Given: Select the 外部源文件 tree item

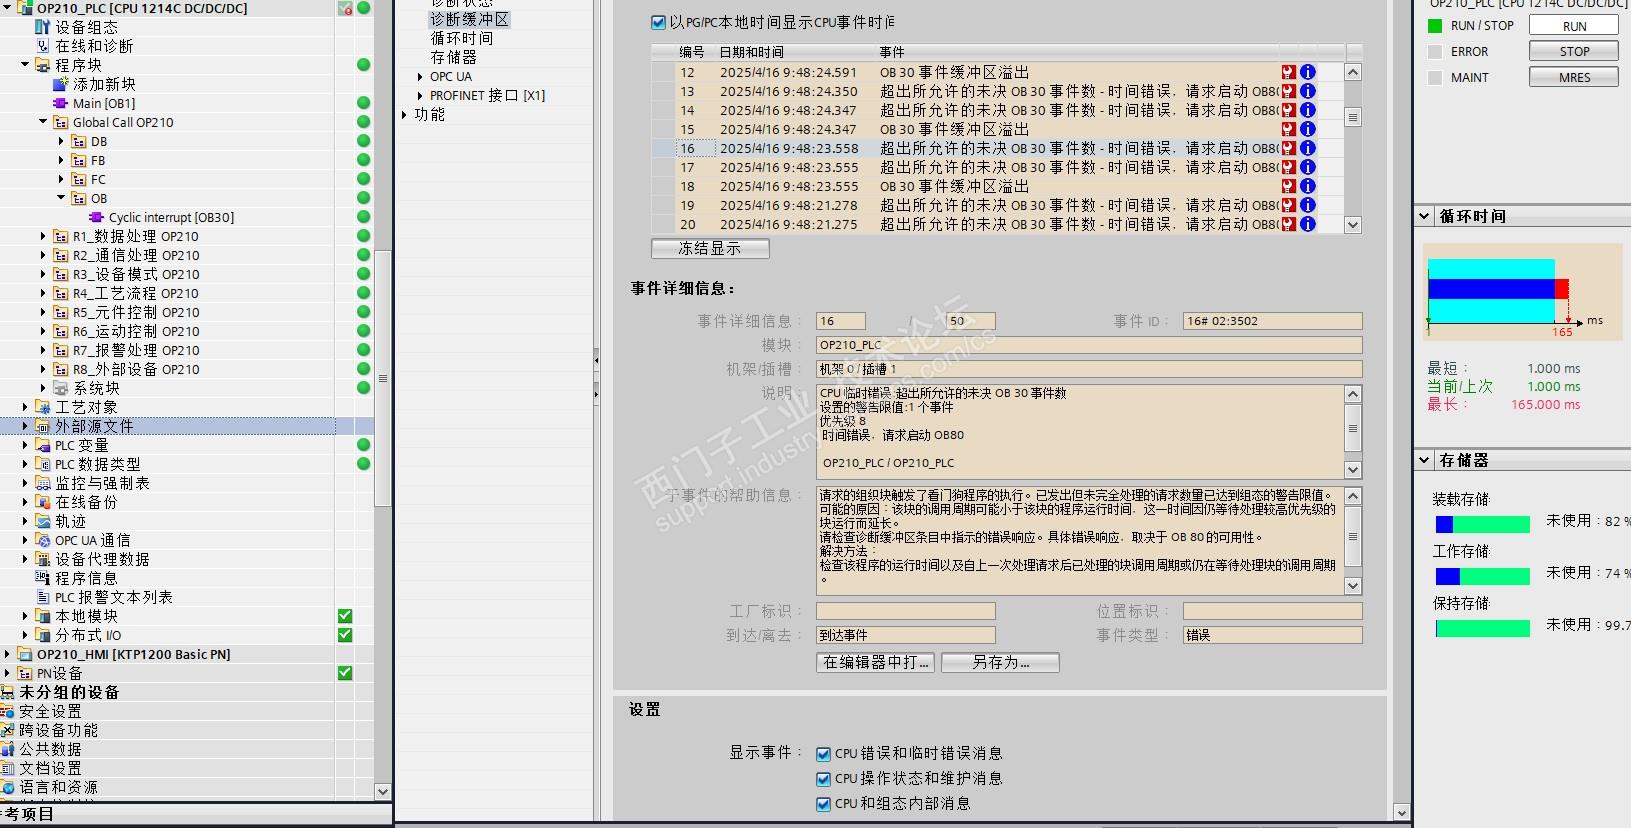Looking at the screenshot, I should [x=94, y=426].
